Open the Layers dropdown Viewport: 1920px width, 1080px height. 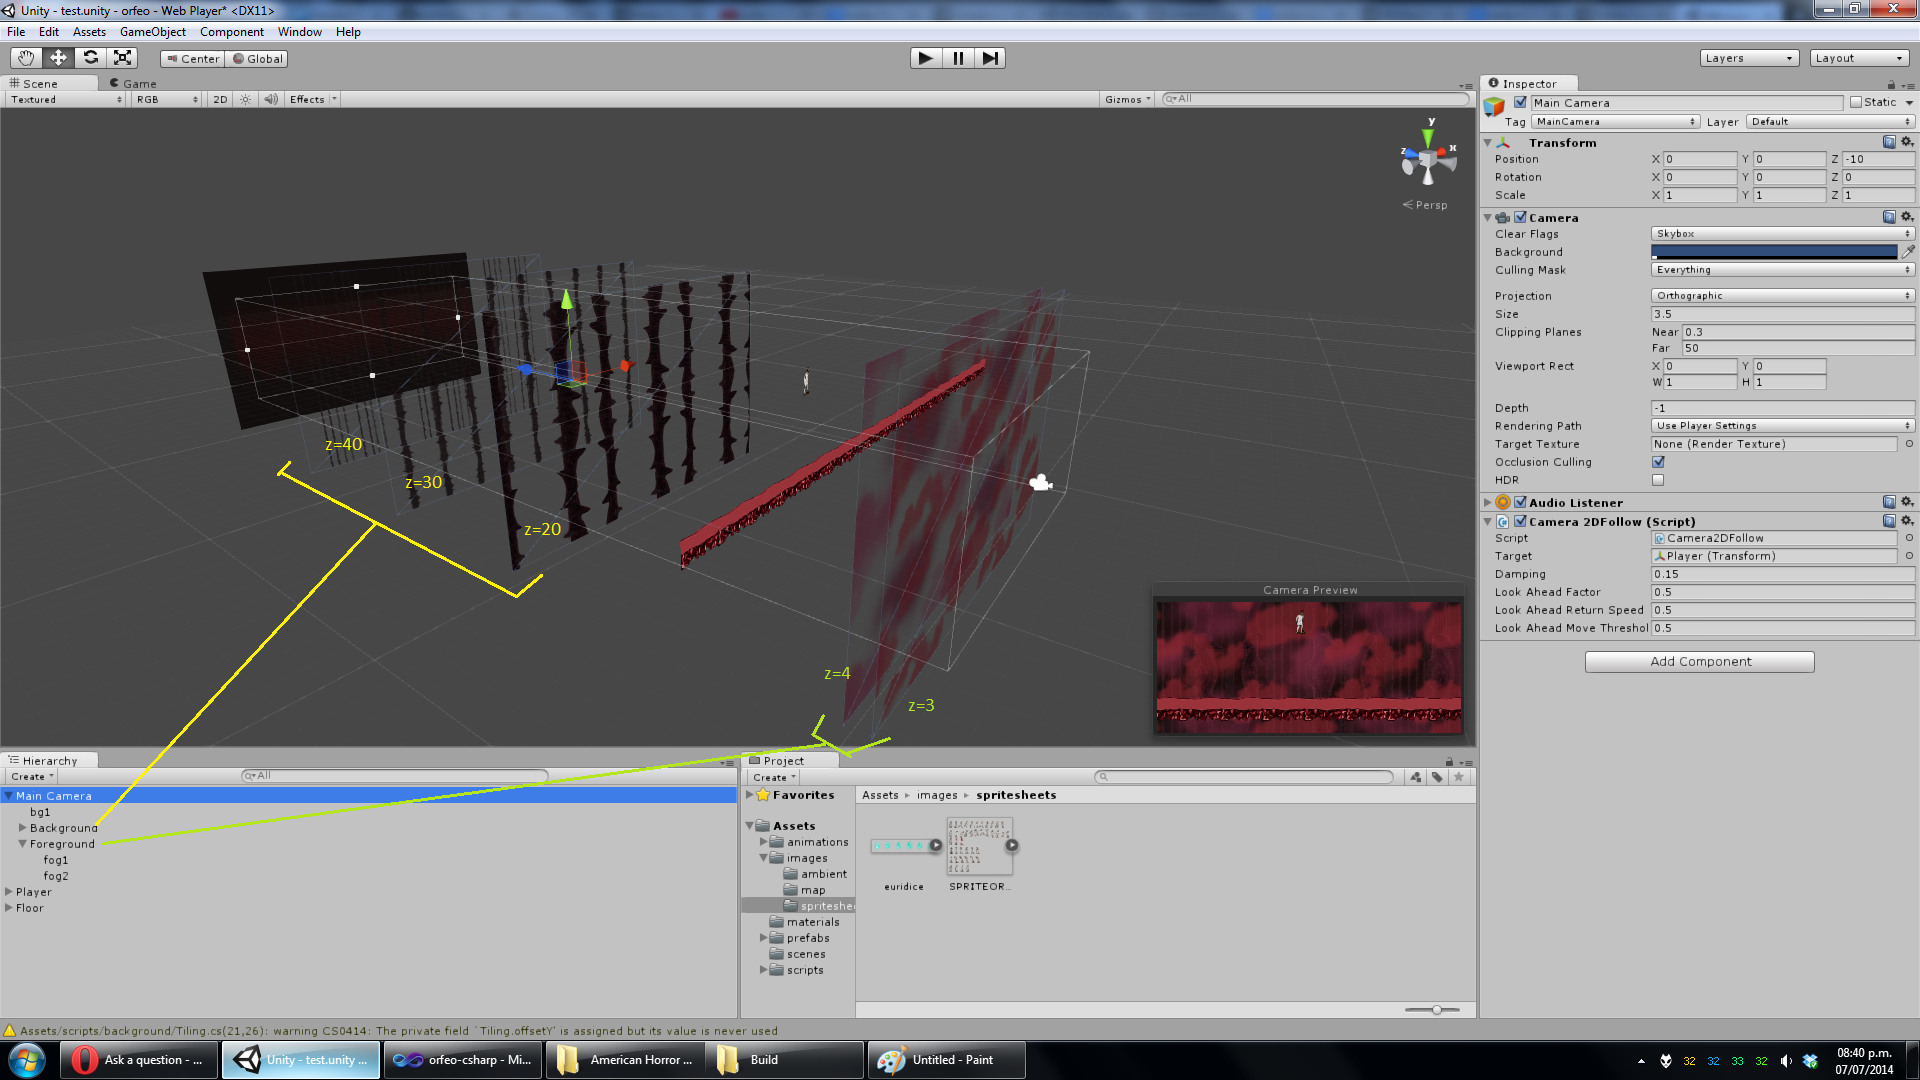[x=1749, y=58]
